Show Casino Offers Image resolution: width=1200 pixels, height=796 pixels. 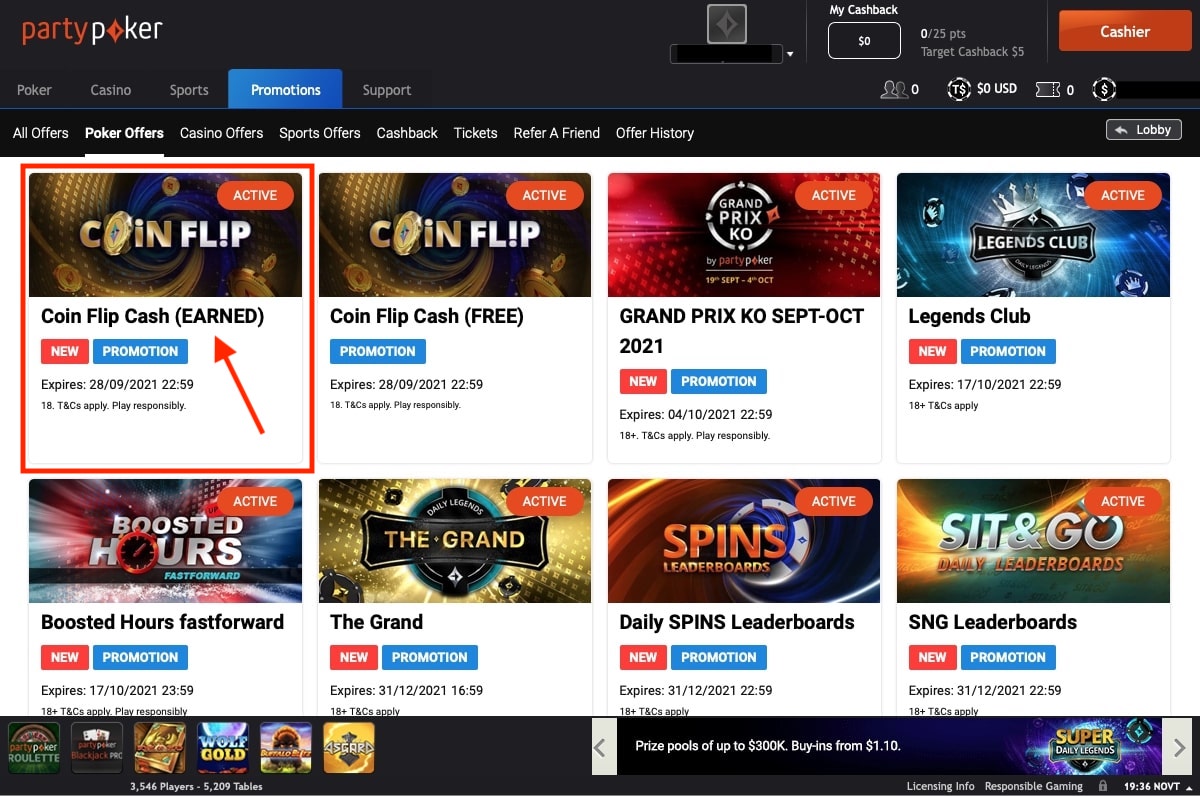click(222, 133)
